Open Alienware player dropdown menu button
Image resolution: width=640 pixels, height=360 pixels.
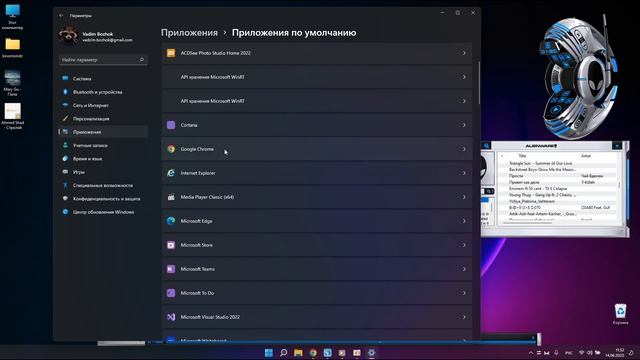point(617,146)
